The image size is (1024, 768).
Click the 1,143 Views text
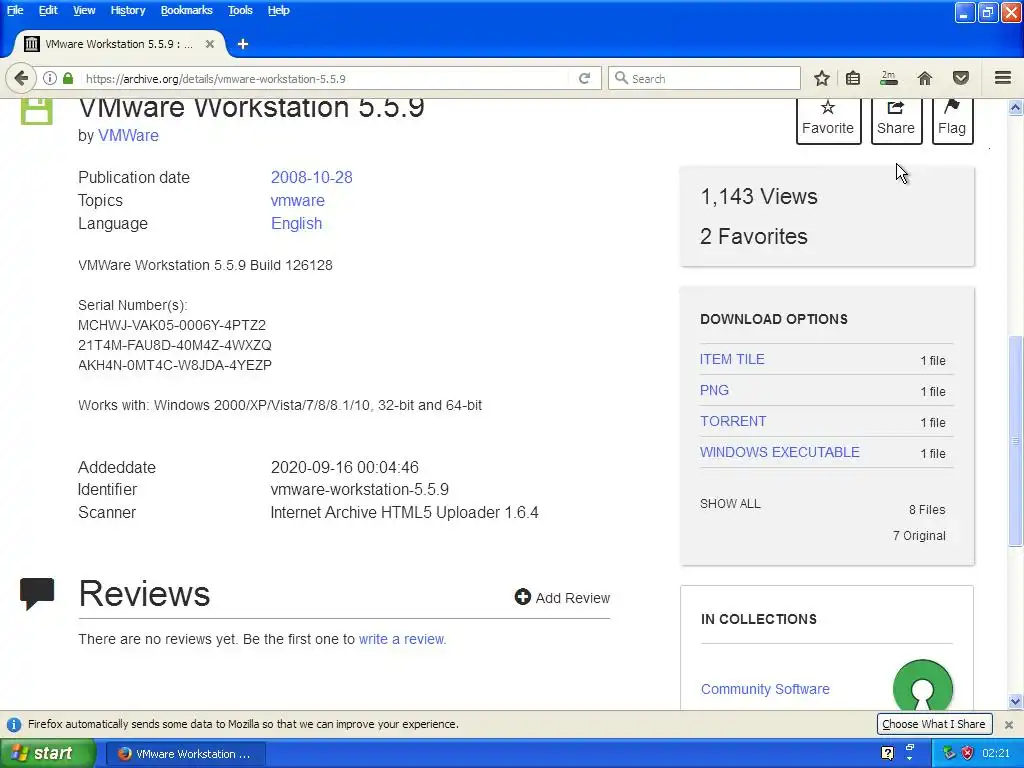pos(759,197)
